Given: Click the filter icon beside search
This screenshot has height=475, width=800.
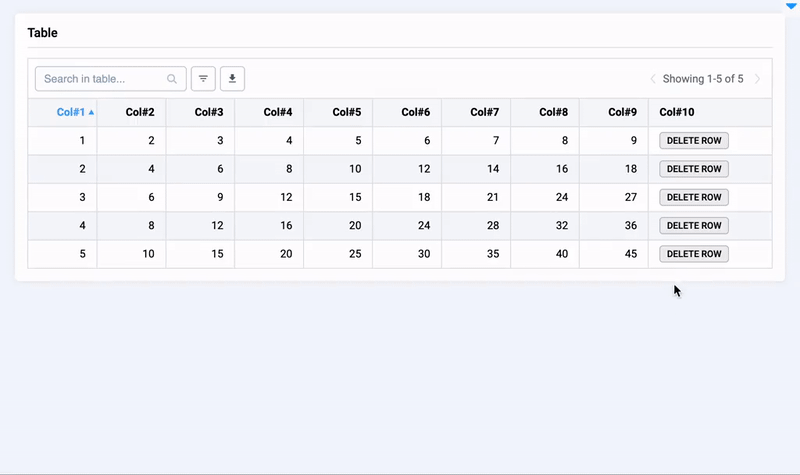Looking at the screenshot, I should (203, 79).
